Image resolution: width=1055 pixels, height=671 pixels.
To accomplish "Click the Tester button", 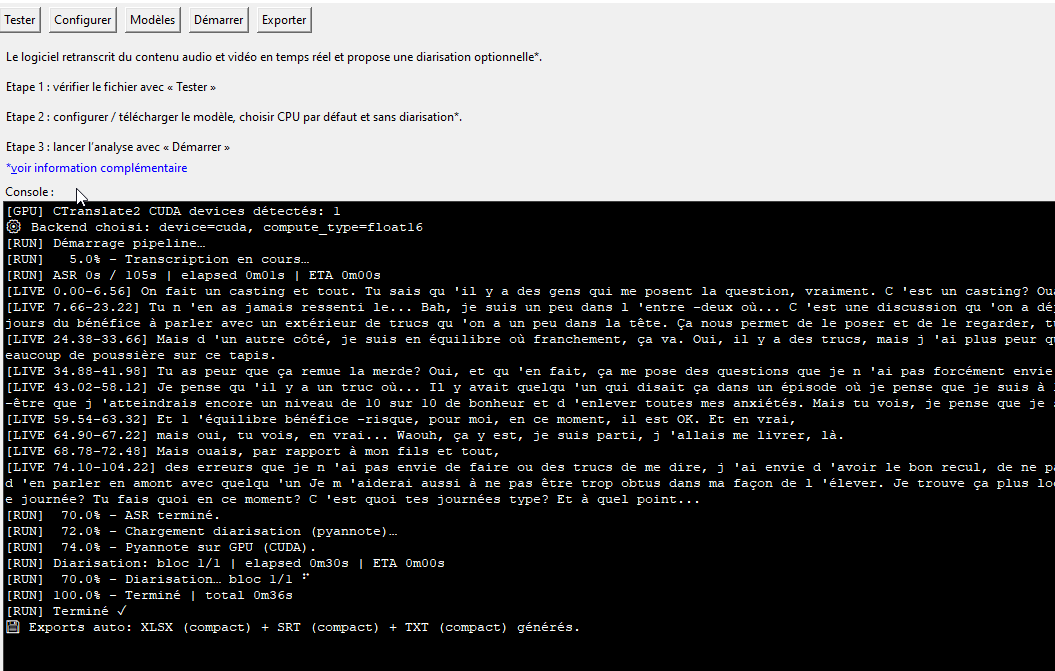I will pyautogui.click(x=20, y=19).
